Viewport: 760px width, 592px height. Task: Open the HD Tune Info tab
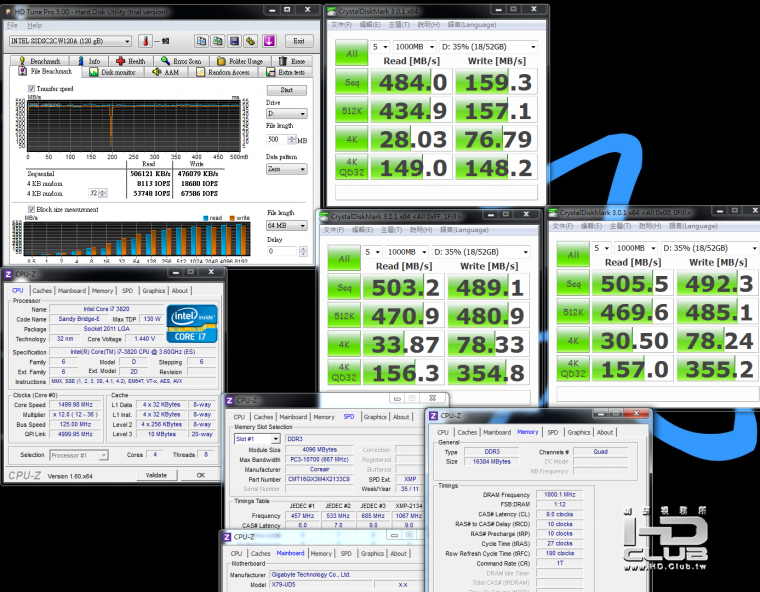click(90, 61)
